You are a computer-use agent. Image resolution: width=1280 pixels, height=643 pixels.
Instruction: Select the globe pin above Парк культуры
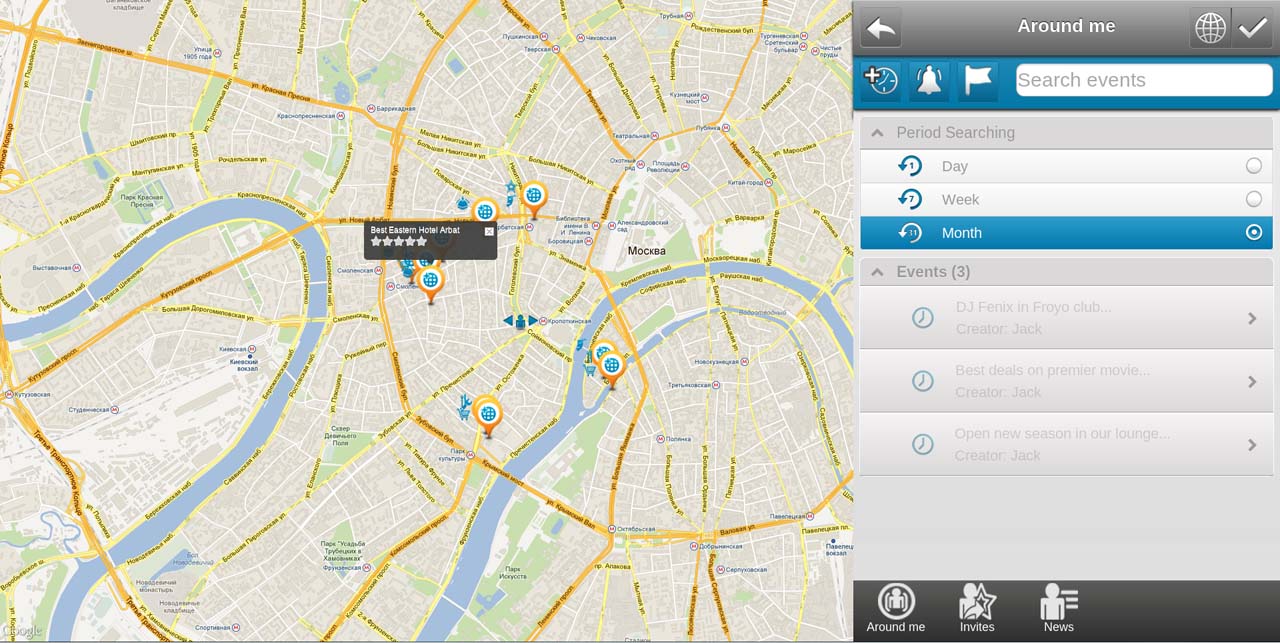click(x=488, y=416)
